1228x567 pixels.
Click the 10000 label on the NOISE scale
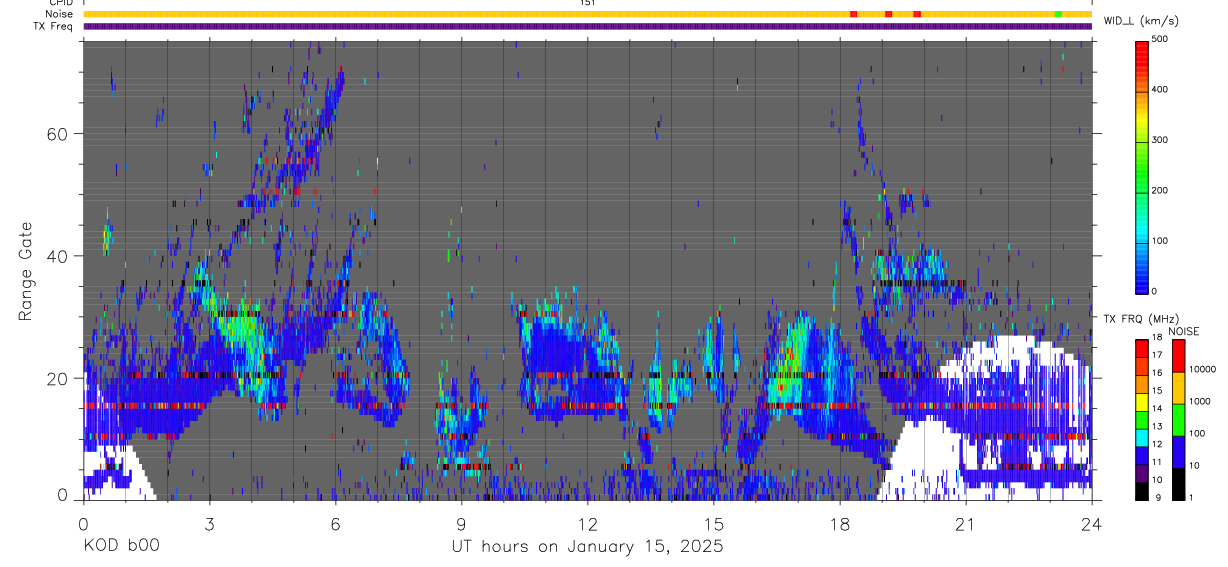point(1203,370)
